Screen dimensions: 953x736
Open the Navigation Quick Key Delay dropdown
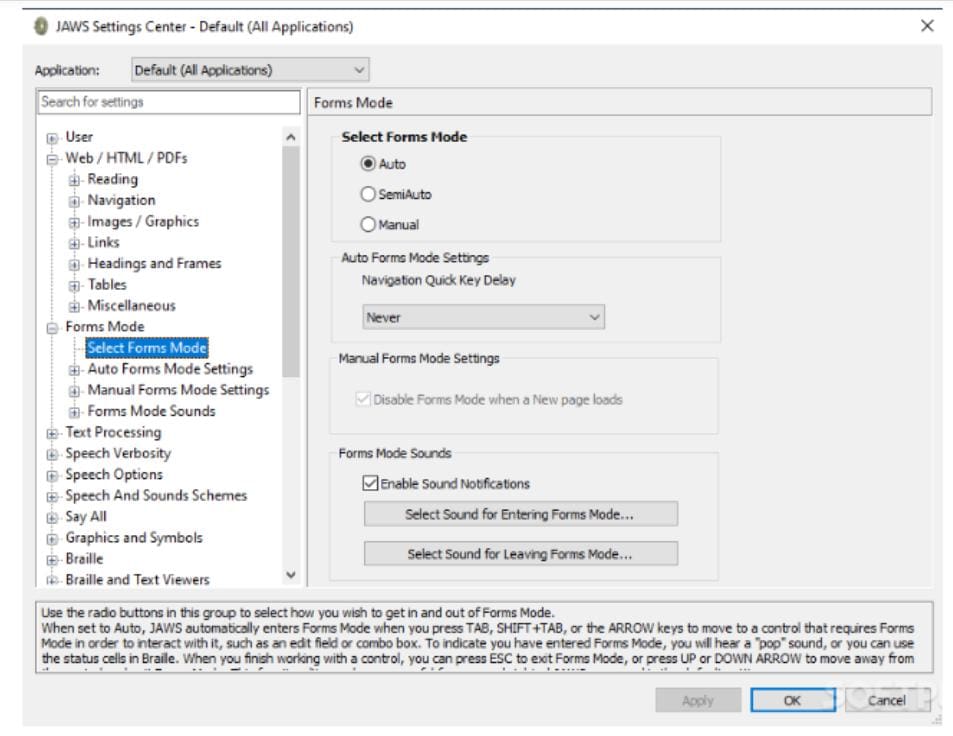(483, 318)
